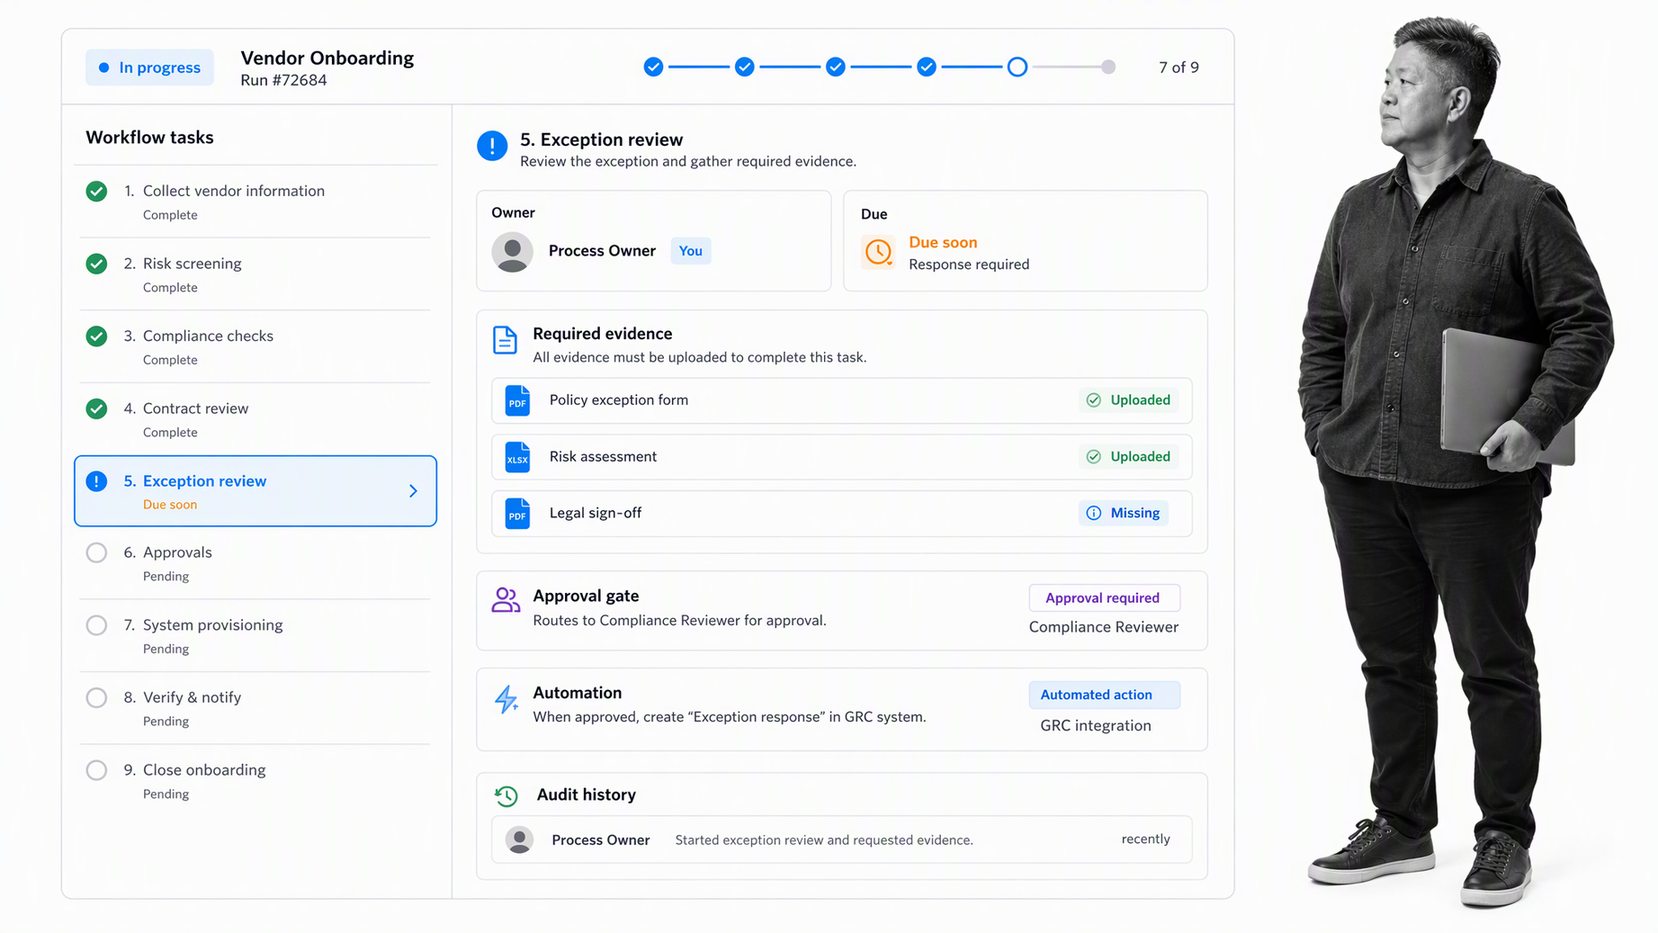Open the Risk assessment XLSX file icon

pyautogui.click(x=517, y=457)
